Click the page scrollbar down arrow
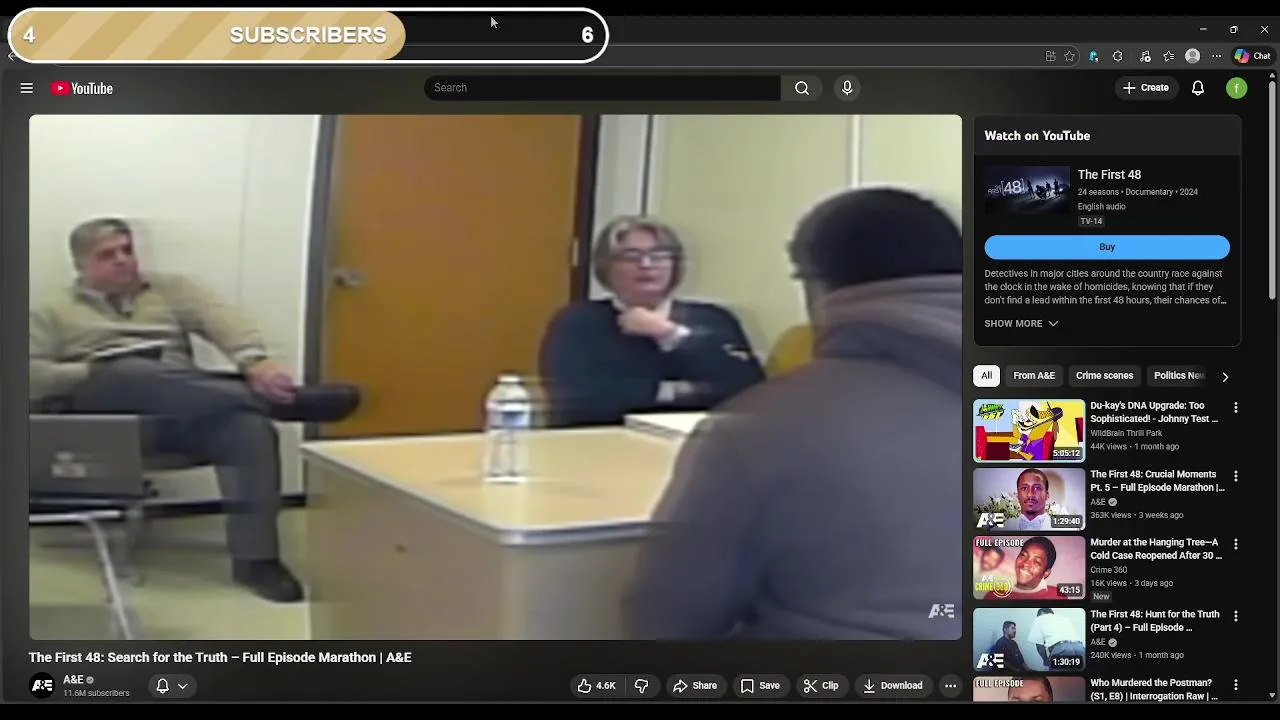Screen dimensions: 1280x720 tap(1272, 695)
